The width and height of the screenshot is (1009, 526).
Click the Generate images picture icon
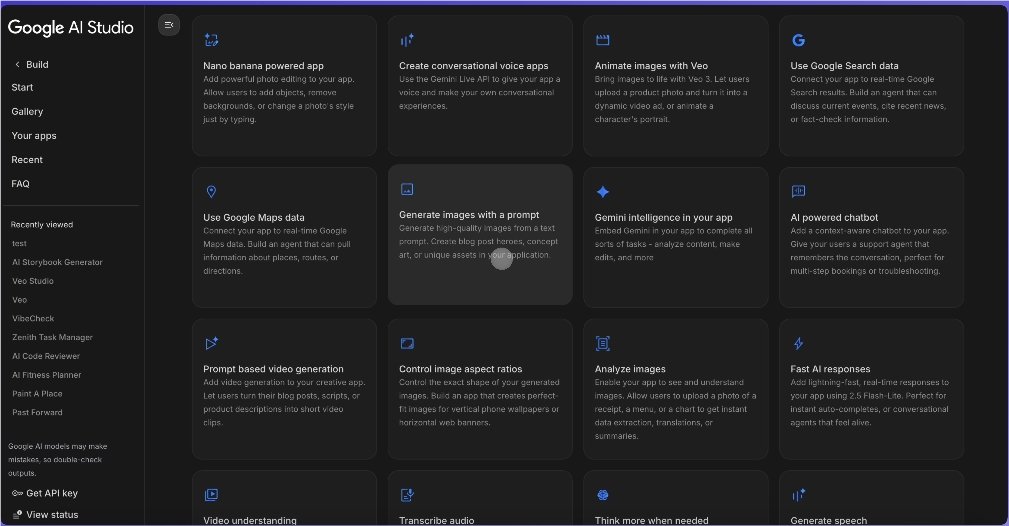point(407,189)
